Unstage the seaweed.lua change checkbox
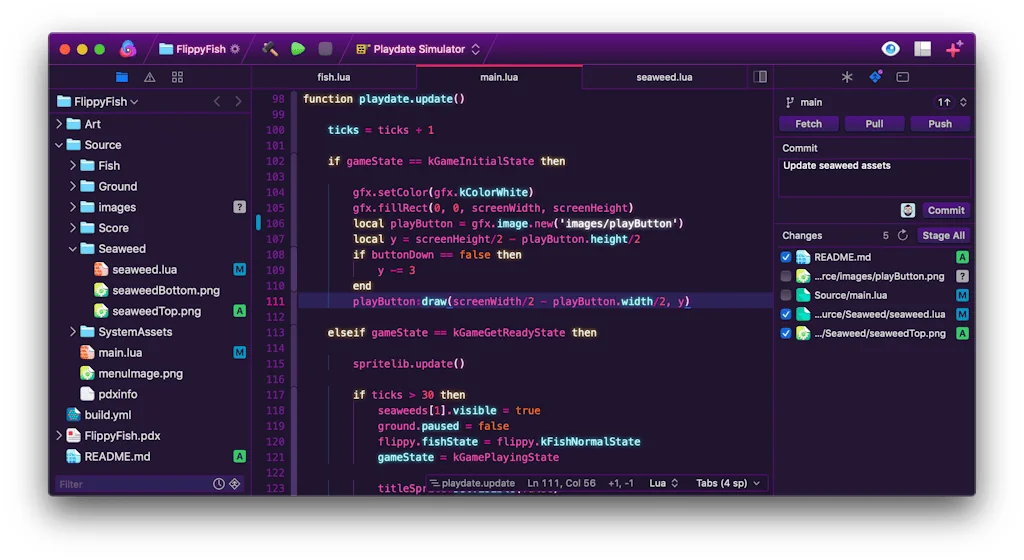The height and width of the screenshot is (560, 1024). (786, 314)
